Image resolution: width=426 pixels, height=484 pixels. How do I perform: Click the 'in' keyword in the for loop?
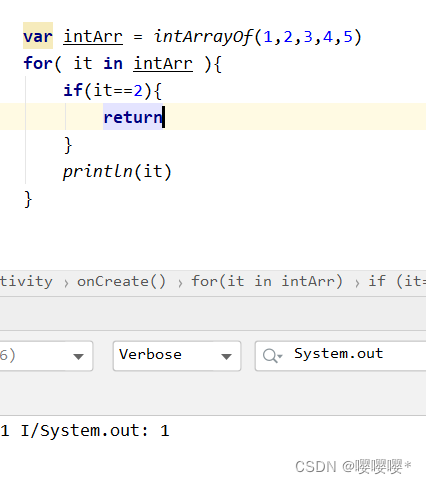(x=113, y=63)
